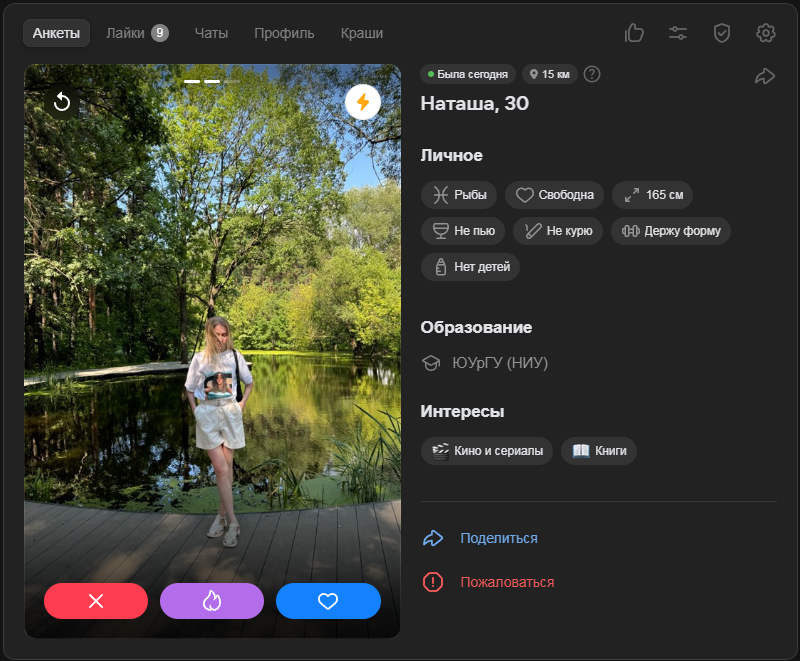
Task: Activate the lightning boost icon
Action: click(363, 102)
